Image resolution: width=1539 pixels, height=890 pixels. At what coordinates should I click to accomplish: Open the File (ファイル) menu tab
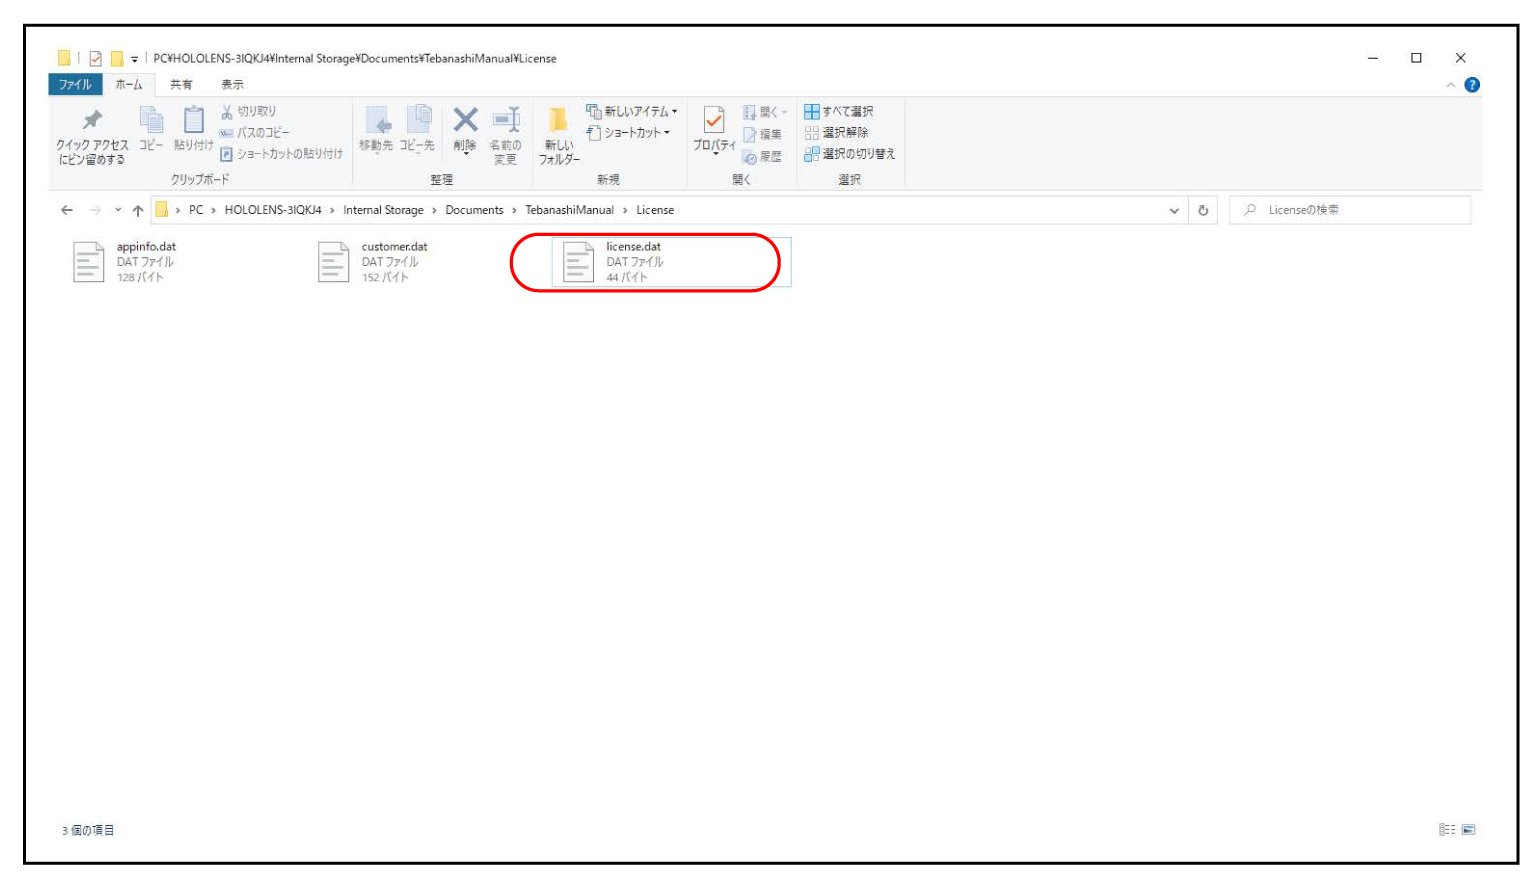point(75,85)
